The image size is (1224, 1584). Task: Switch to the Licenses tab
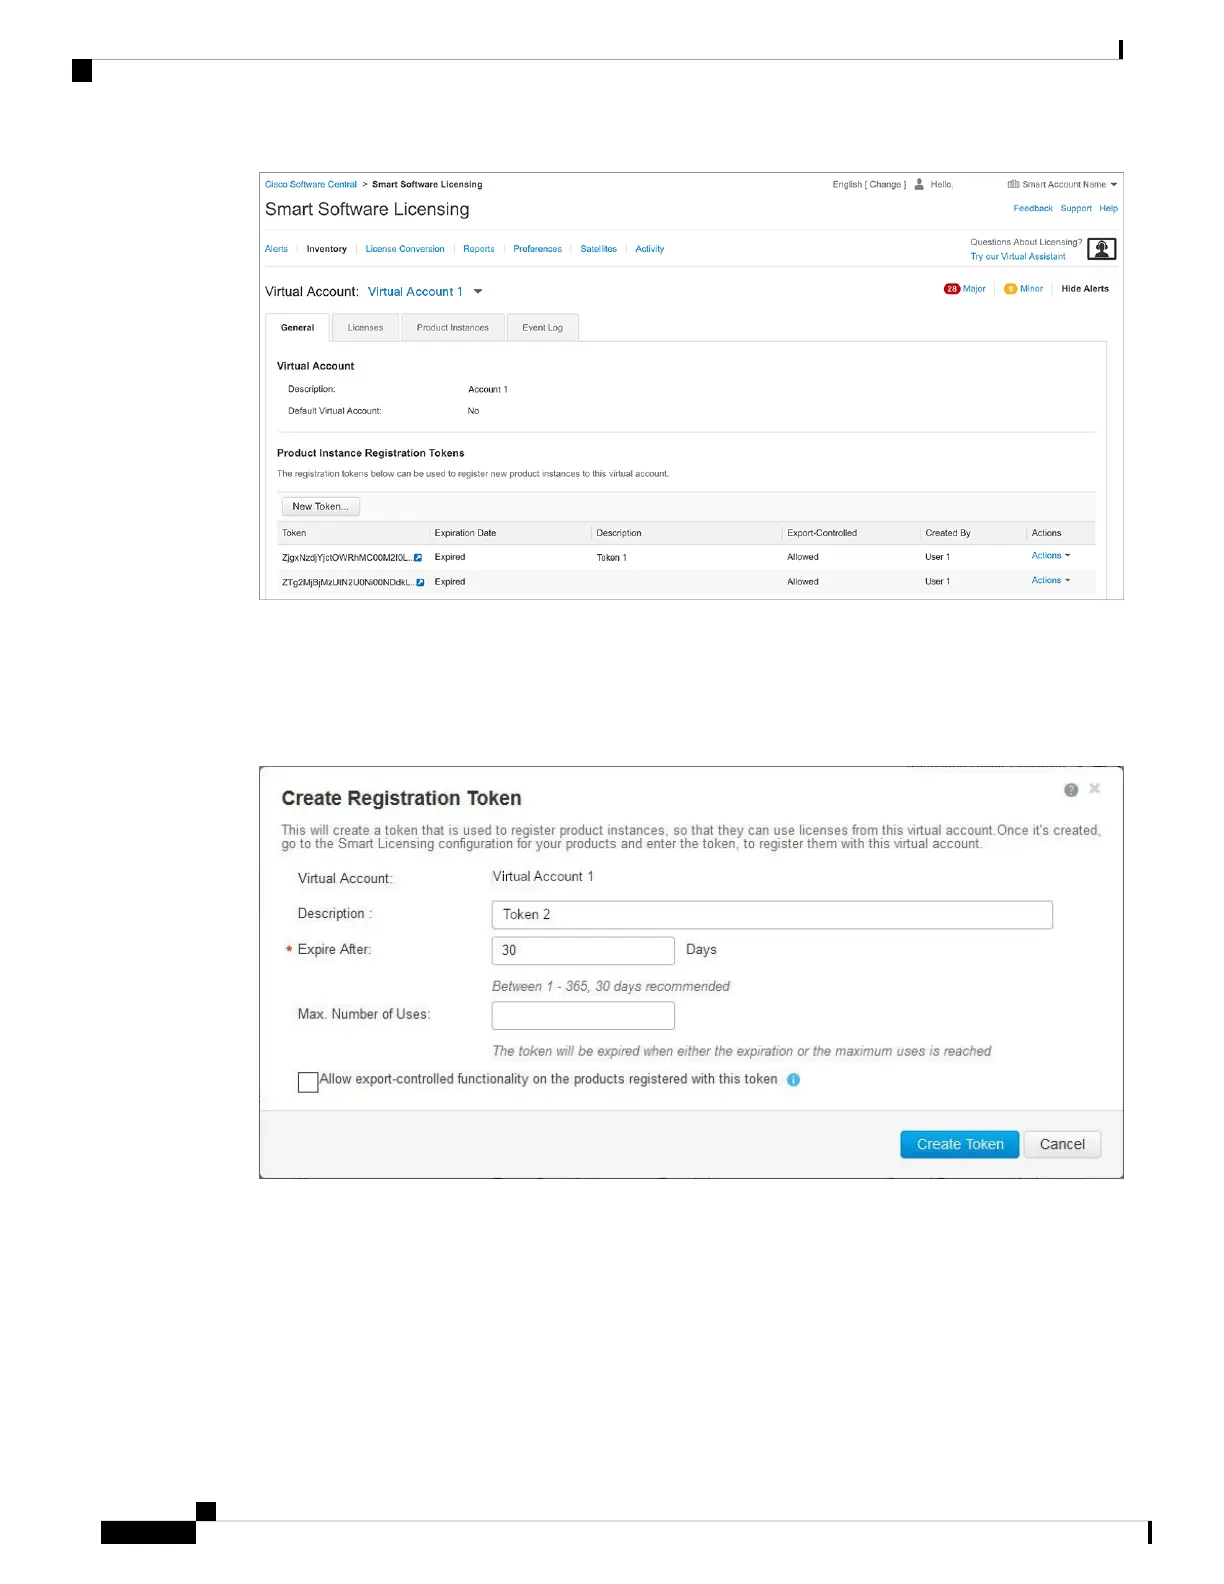365,328
